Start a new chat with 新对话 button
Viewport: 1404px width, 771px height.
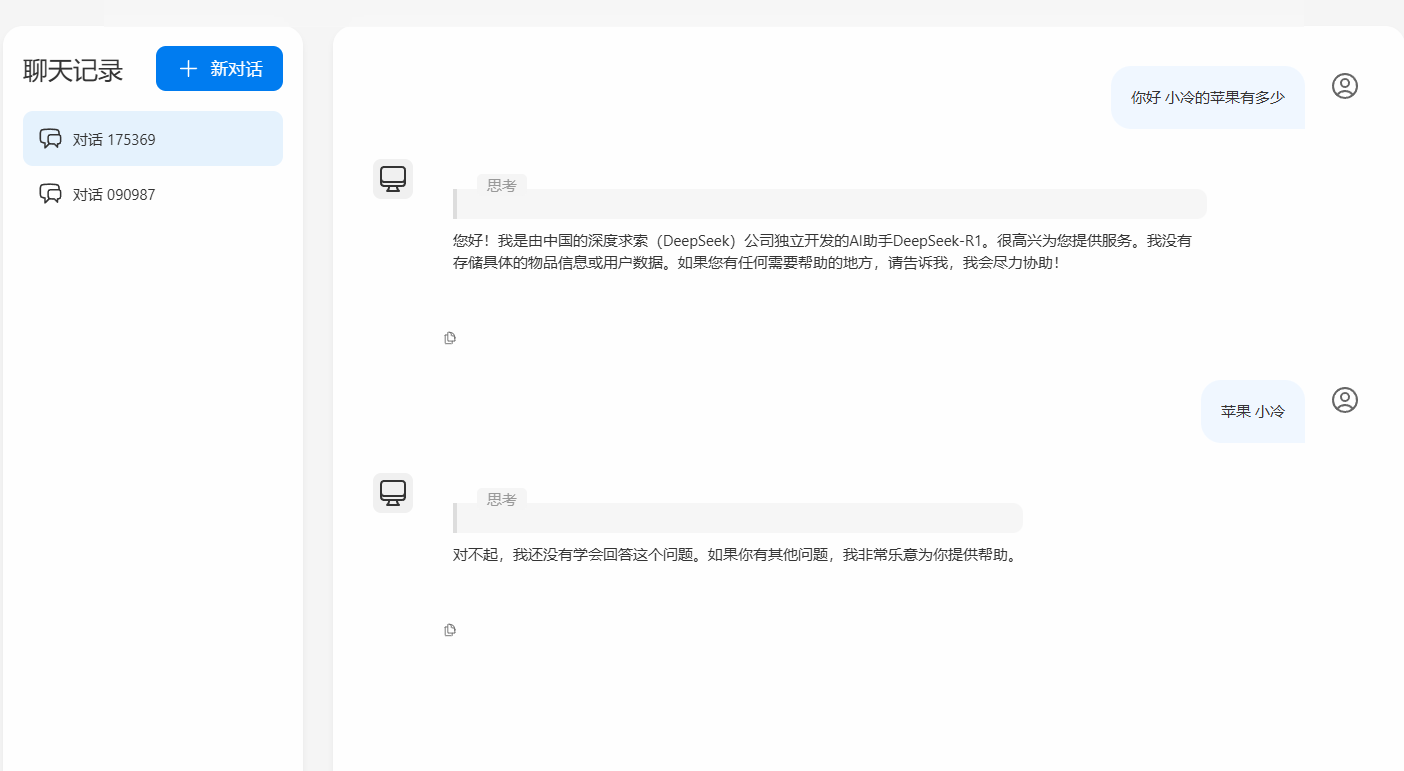pos(219,69)
